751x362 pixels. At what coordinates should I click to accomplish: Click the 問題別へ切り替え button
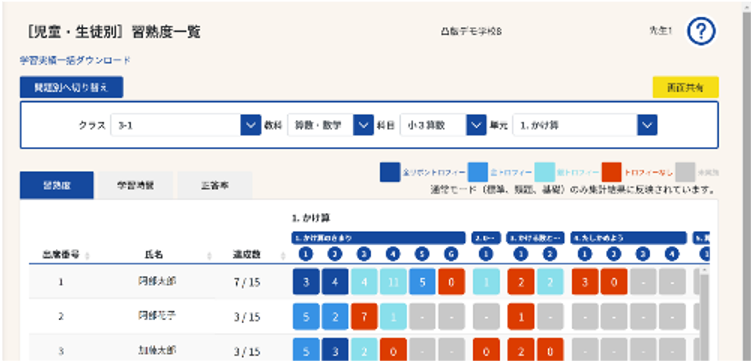coord(71,87)
